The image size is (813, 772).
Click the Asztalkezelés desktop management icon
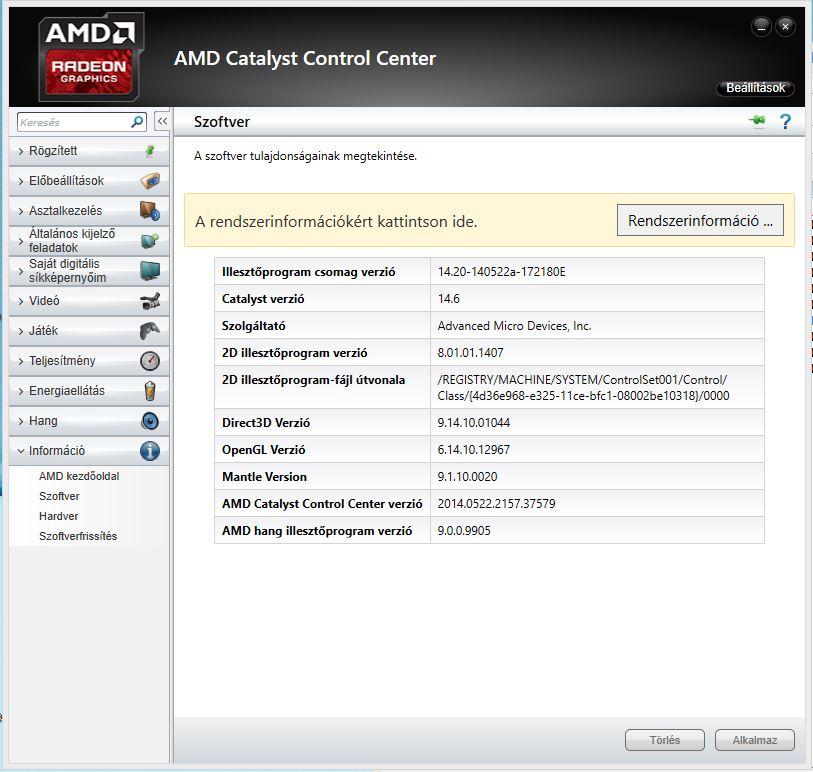150,211
